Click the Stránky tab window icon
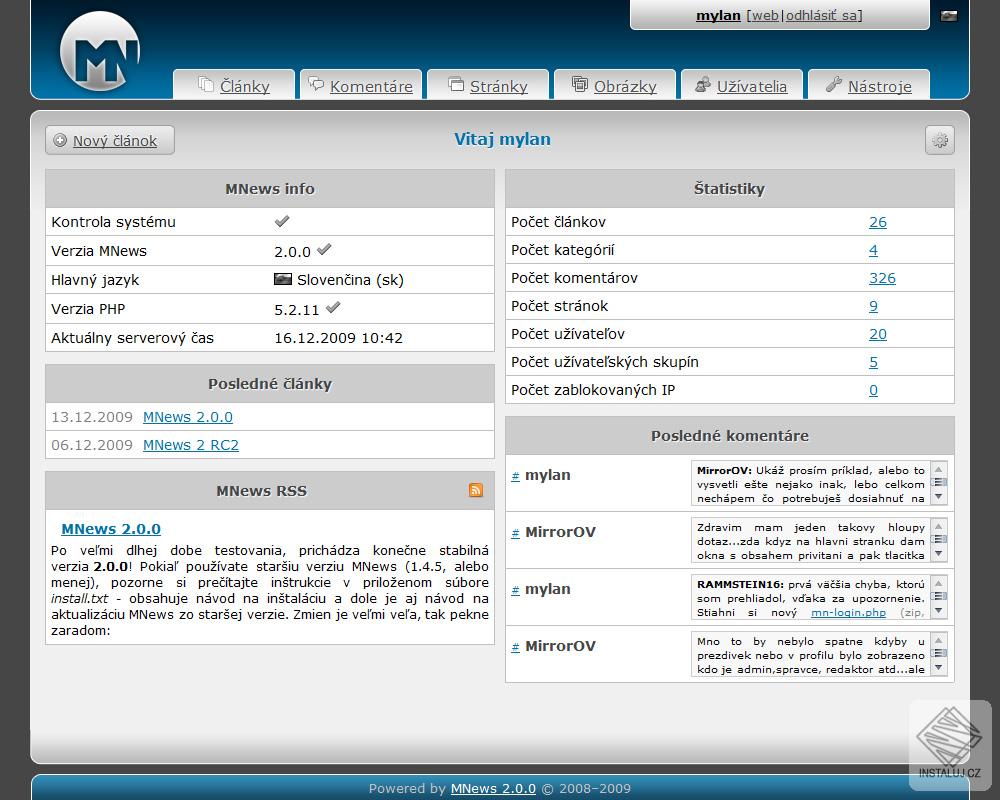The image size is (1000, 800). (456, 84)
